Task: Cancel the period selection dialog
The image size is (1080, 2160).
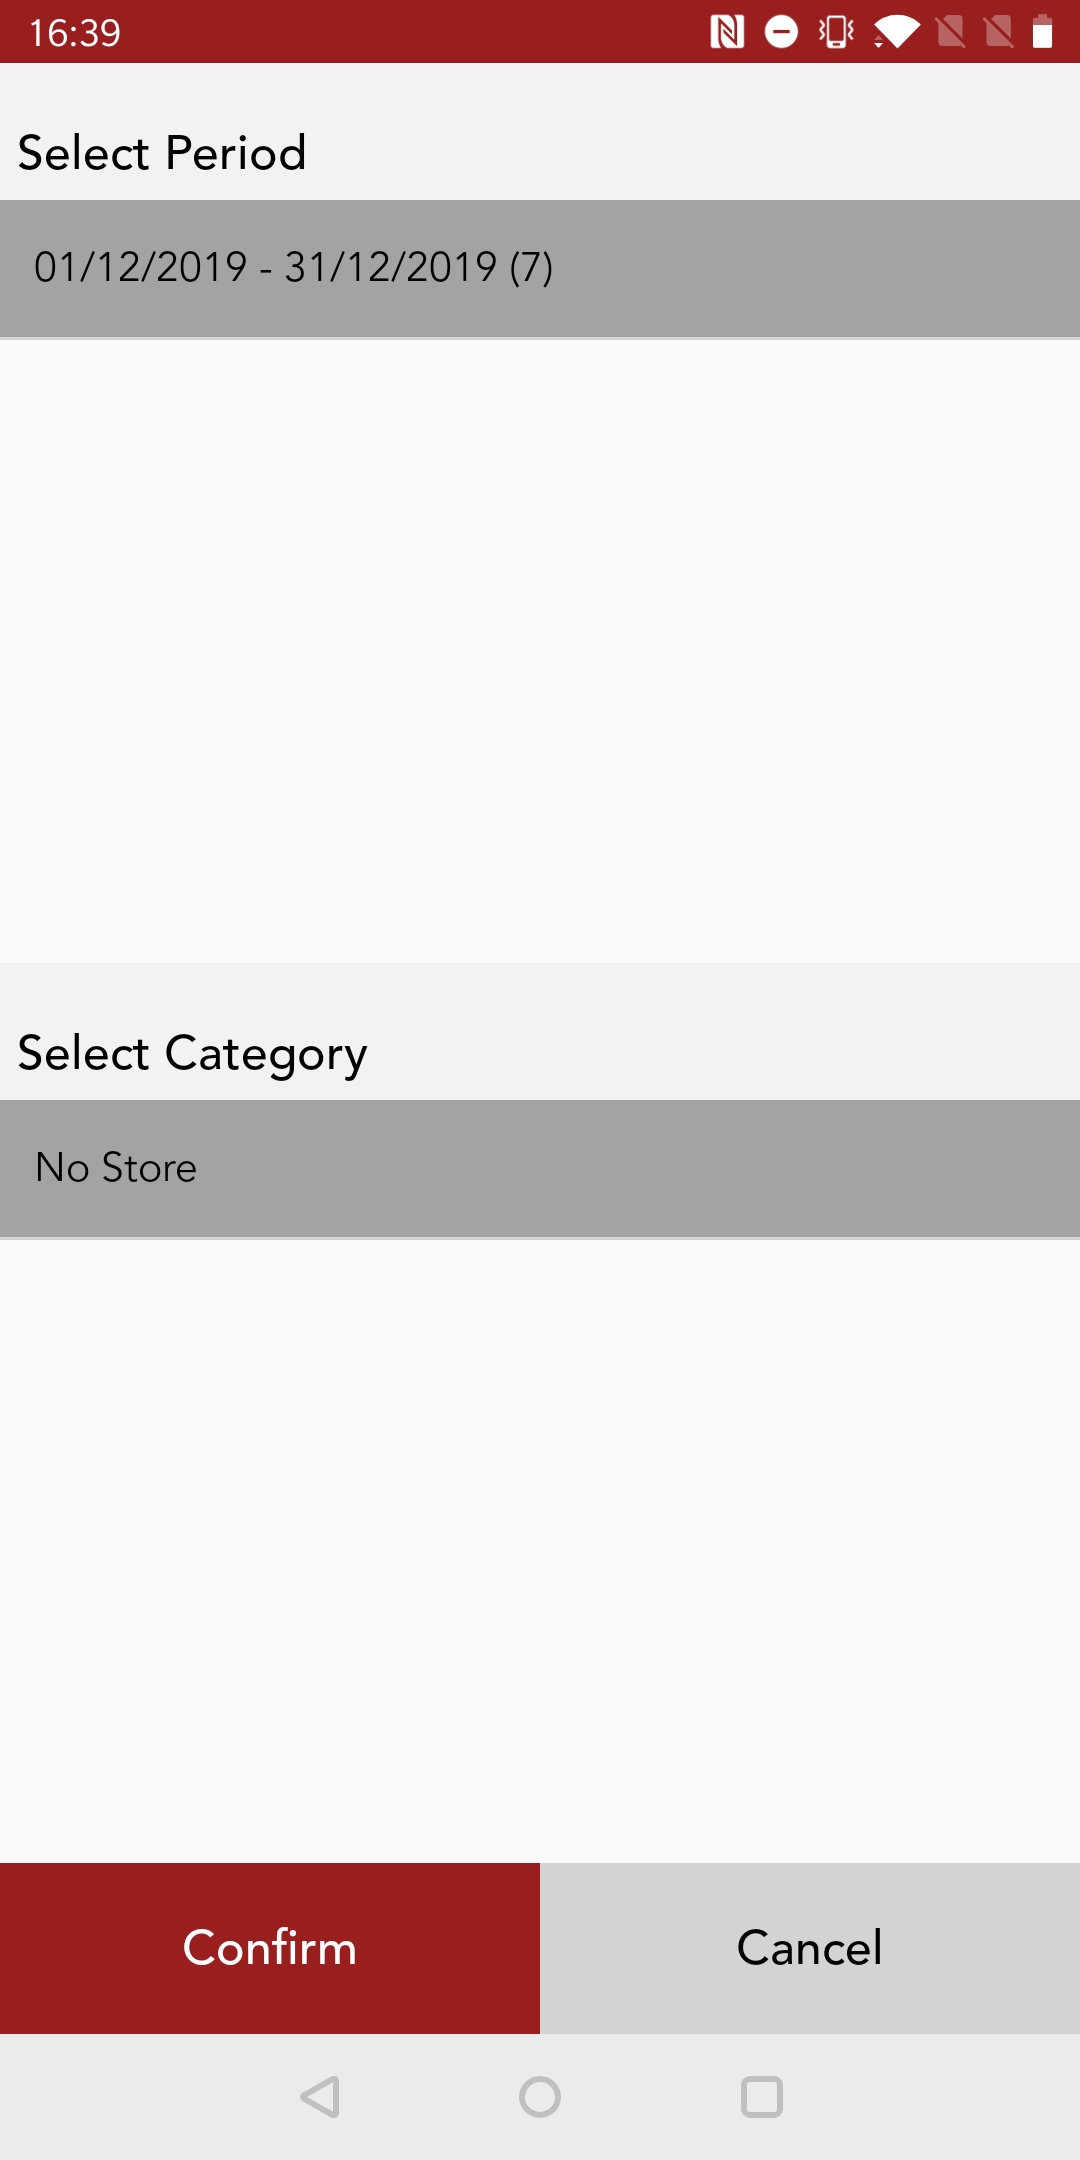Action: click(x=809, y=1946)
